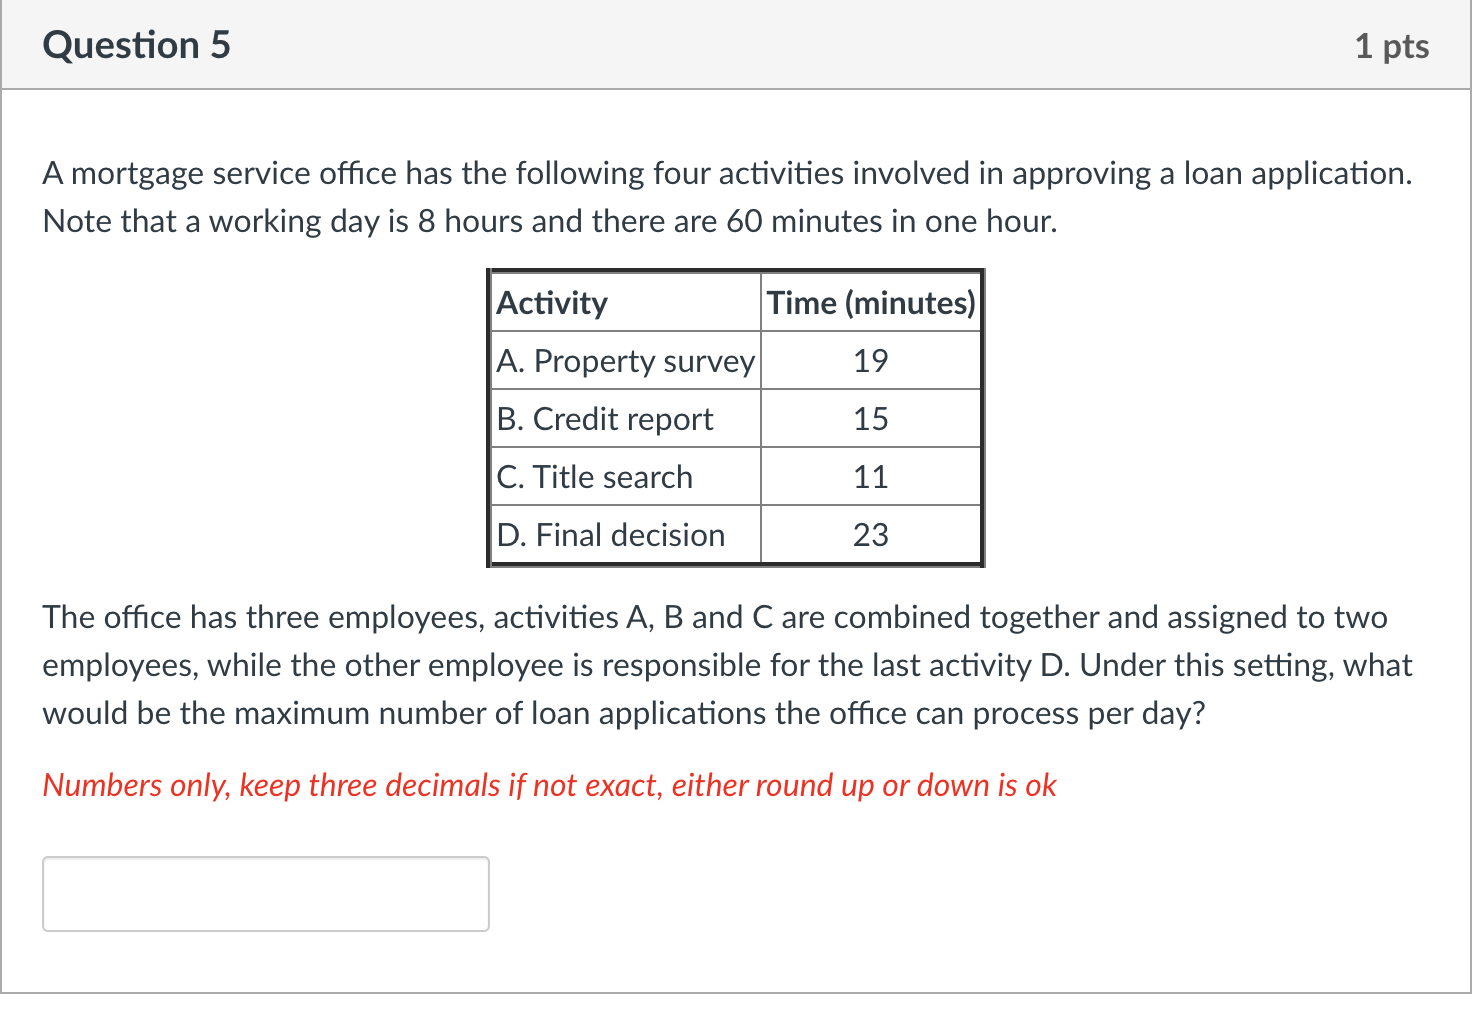Image resolution: width=1474 pixels, height=1010 pixels.
Task: Select the A. Property survey table cell
Action: tap(625, 360)
